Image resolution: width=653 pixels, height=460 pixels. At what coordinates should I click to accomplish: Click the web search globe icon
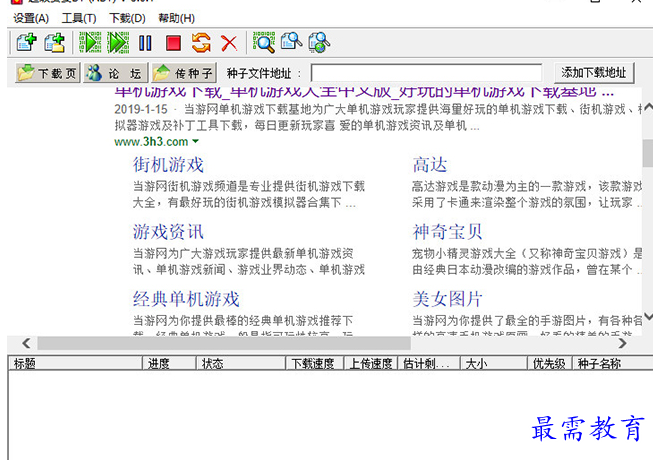319,42
